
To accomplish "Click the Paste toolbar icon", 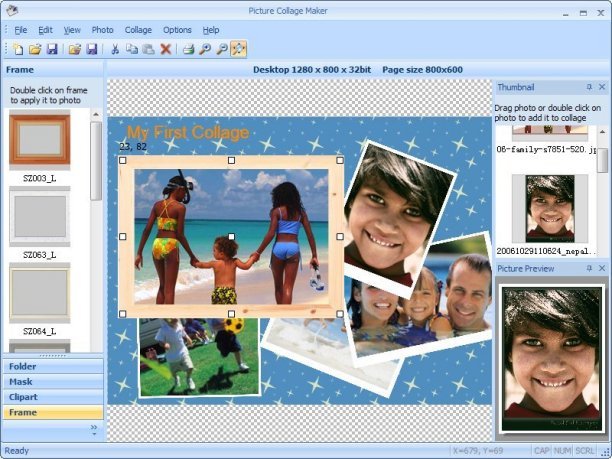I will (x=148, y=49).
